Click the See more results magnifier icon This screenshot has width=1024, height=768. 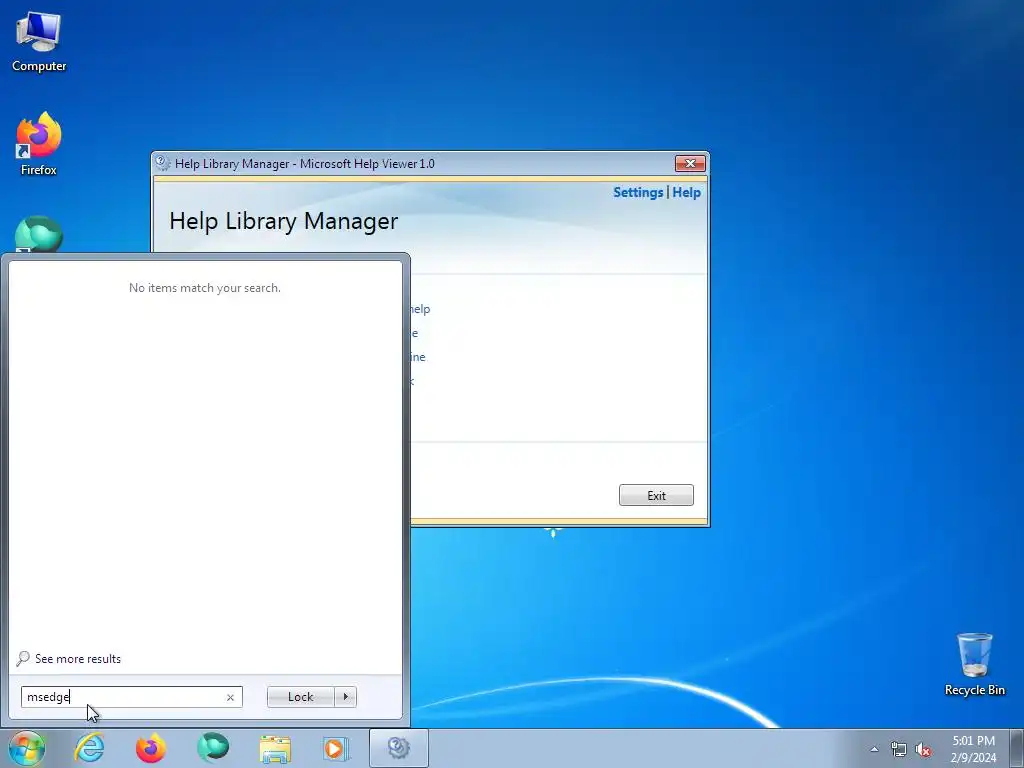23,658
